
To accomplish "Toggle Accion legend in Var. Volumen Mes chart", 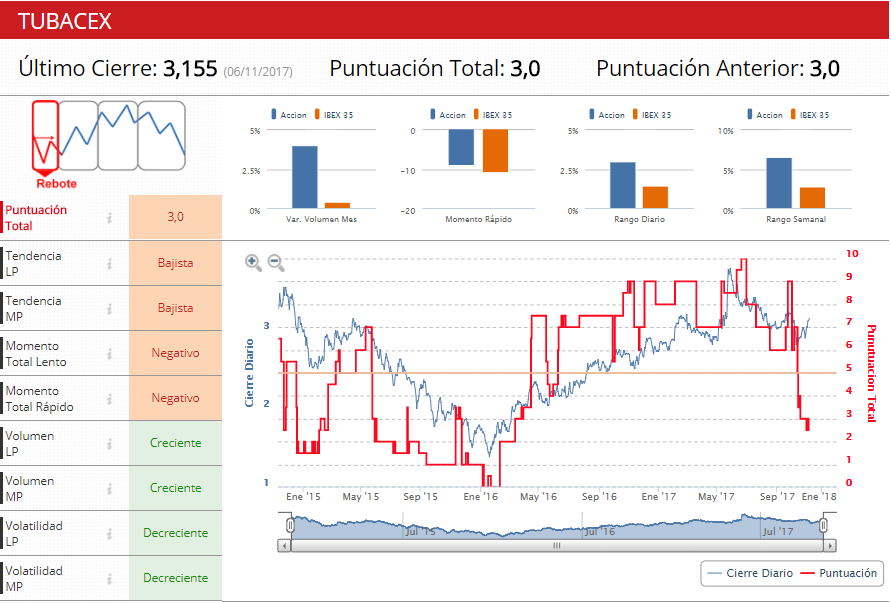I will pos(289,115).
